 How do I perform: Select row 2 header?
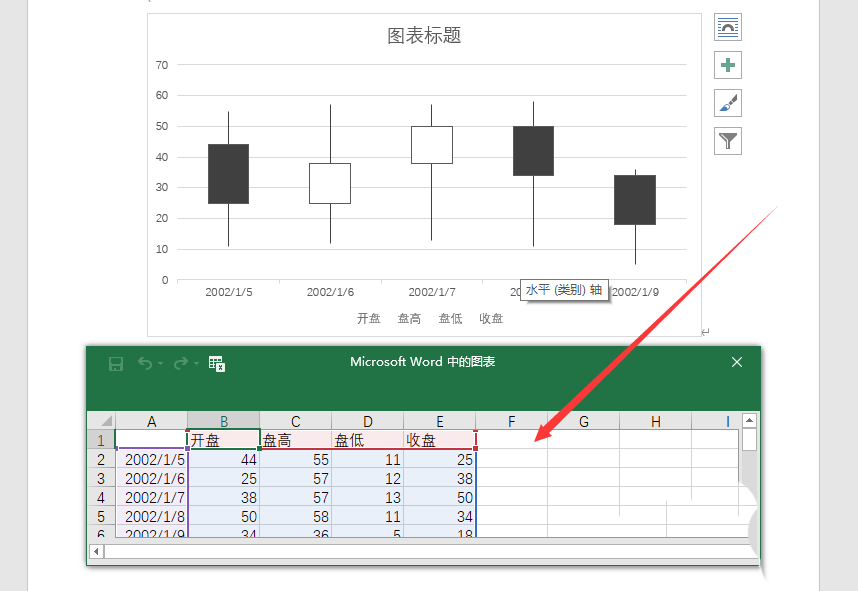click(100, 460)
